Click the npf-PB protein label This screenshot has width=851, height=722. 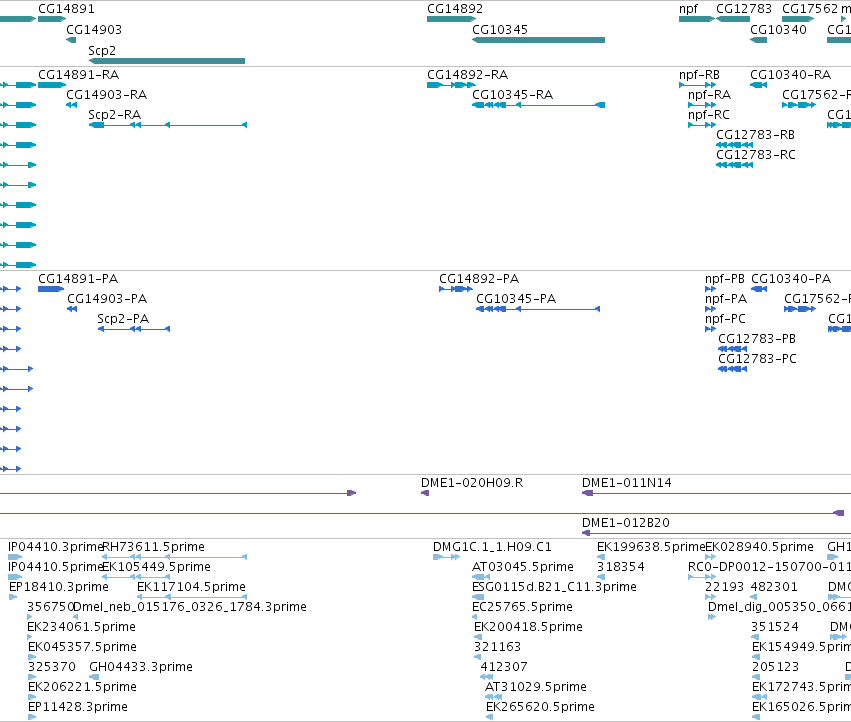pos(725,279)
